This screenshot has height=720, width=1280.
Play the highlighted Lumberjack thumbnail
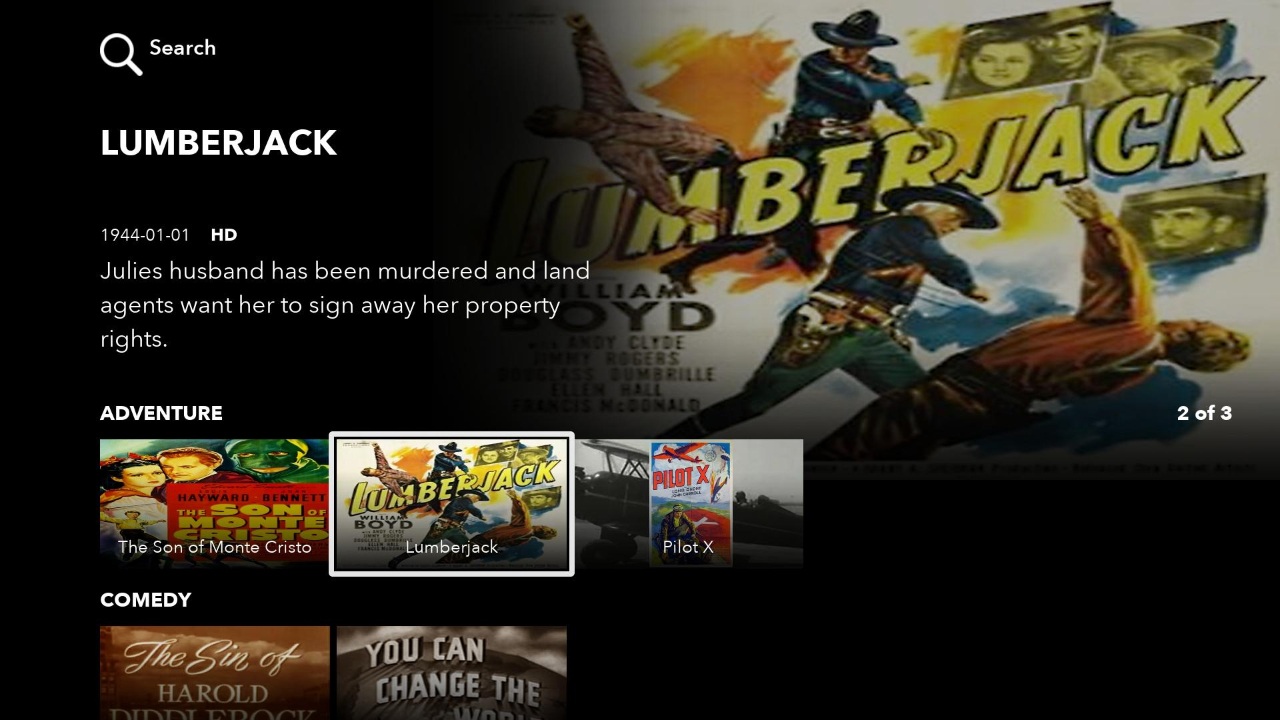(452, 504)
